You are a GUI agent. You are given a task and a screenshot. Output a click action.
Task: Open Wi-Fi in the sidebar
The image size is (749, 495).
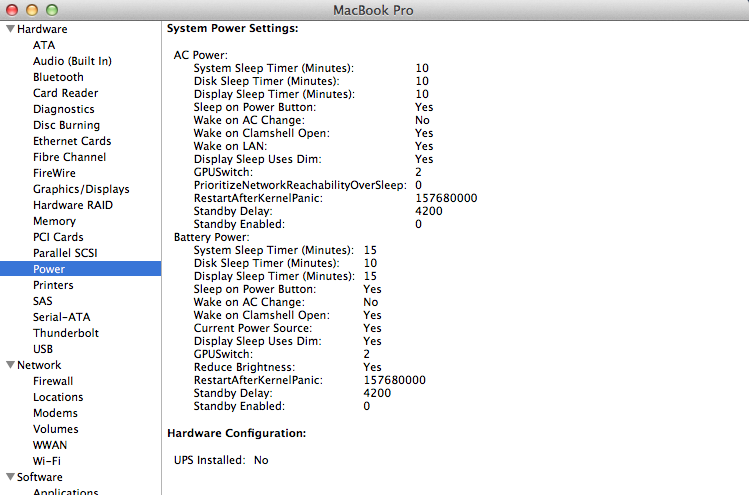coord(47,461)
